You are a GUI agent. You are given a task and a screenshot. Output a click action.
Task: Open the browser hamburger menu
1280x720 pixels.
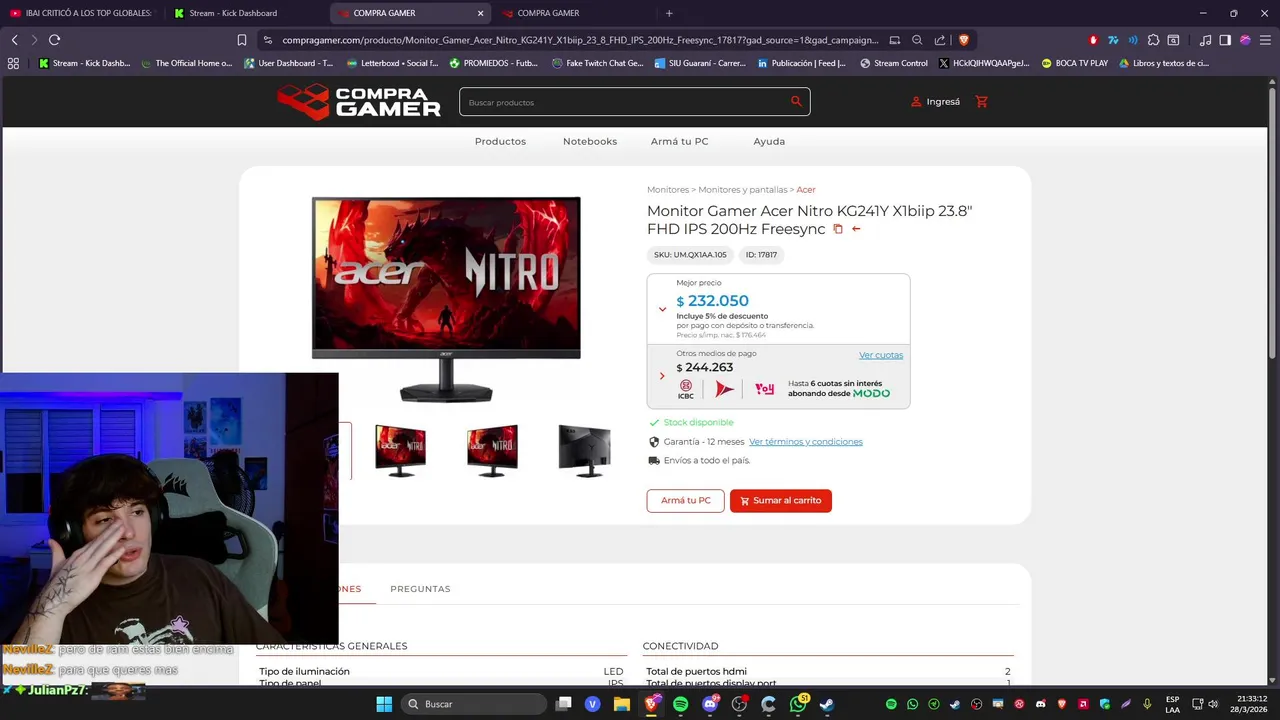click(x=1265, y=40)
